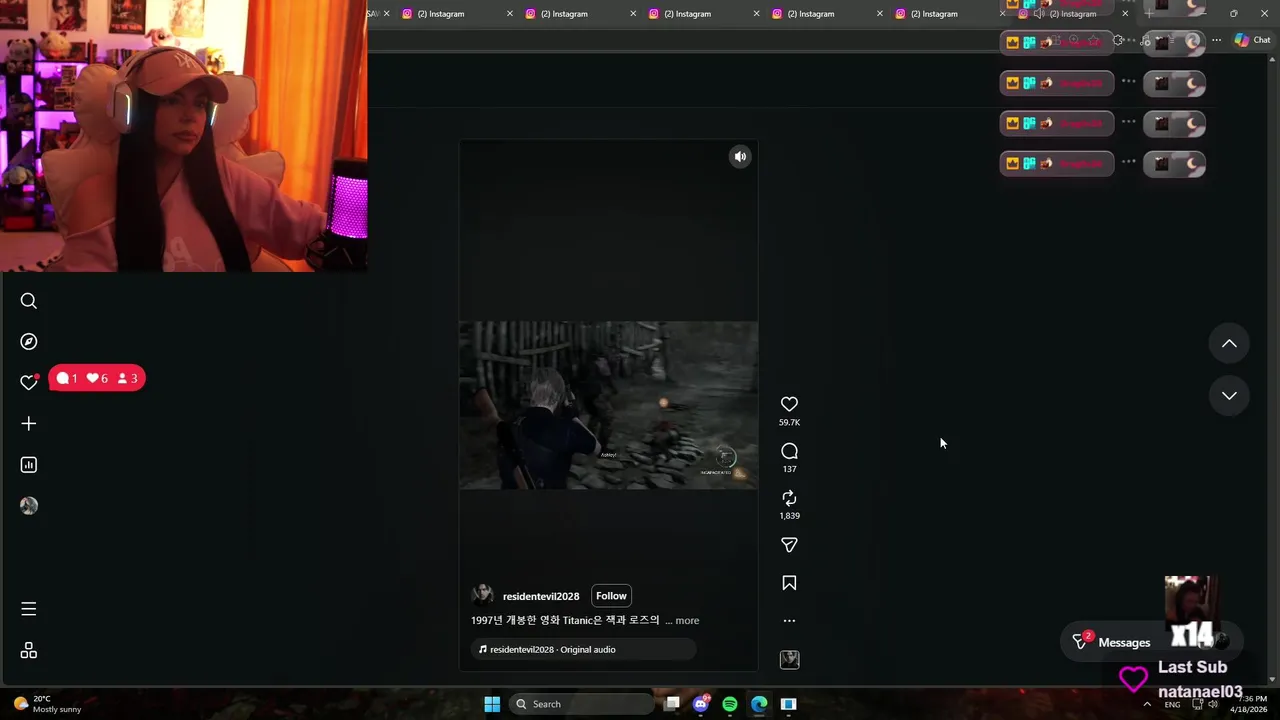Click the 137 comments count

(789, 469)
